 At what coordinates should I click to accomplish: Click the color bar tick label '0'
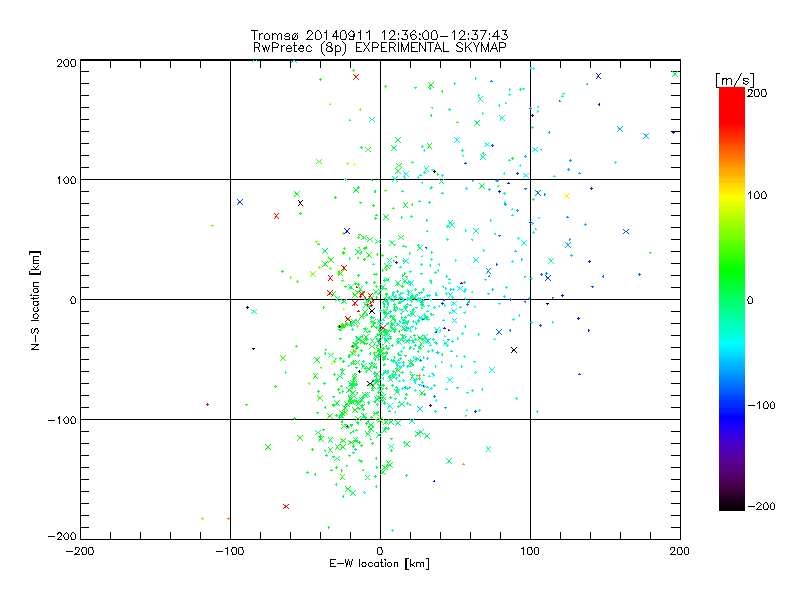click(750, 300)
